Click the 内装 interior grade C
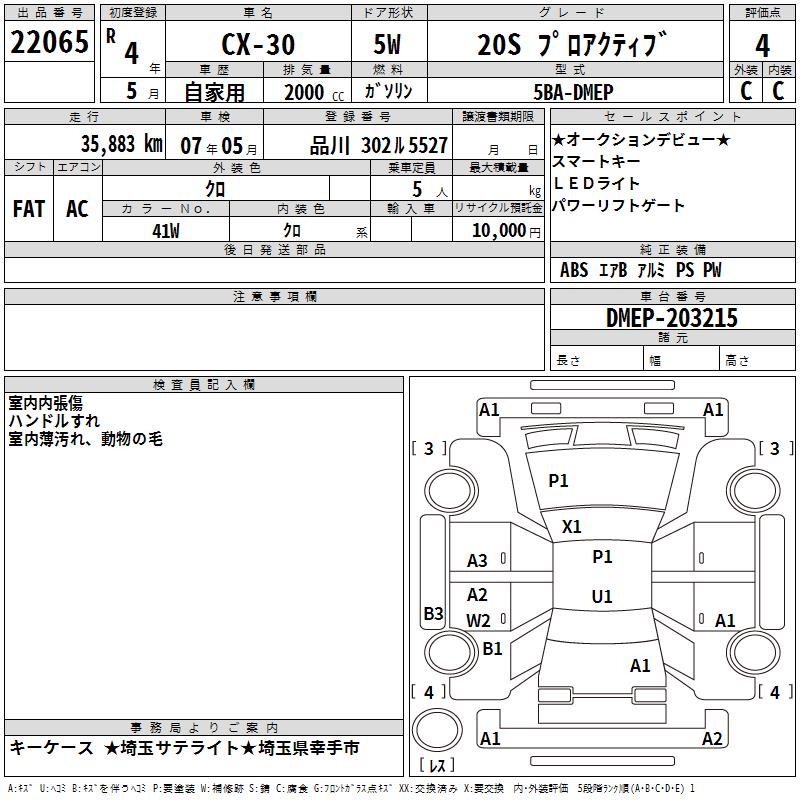The height and width of the screenshot is (800, 800). 778,91
